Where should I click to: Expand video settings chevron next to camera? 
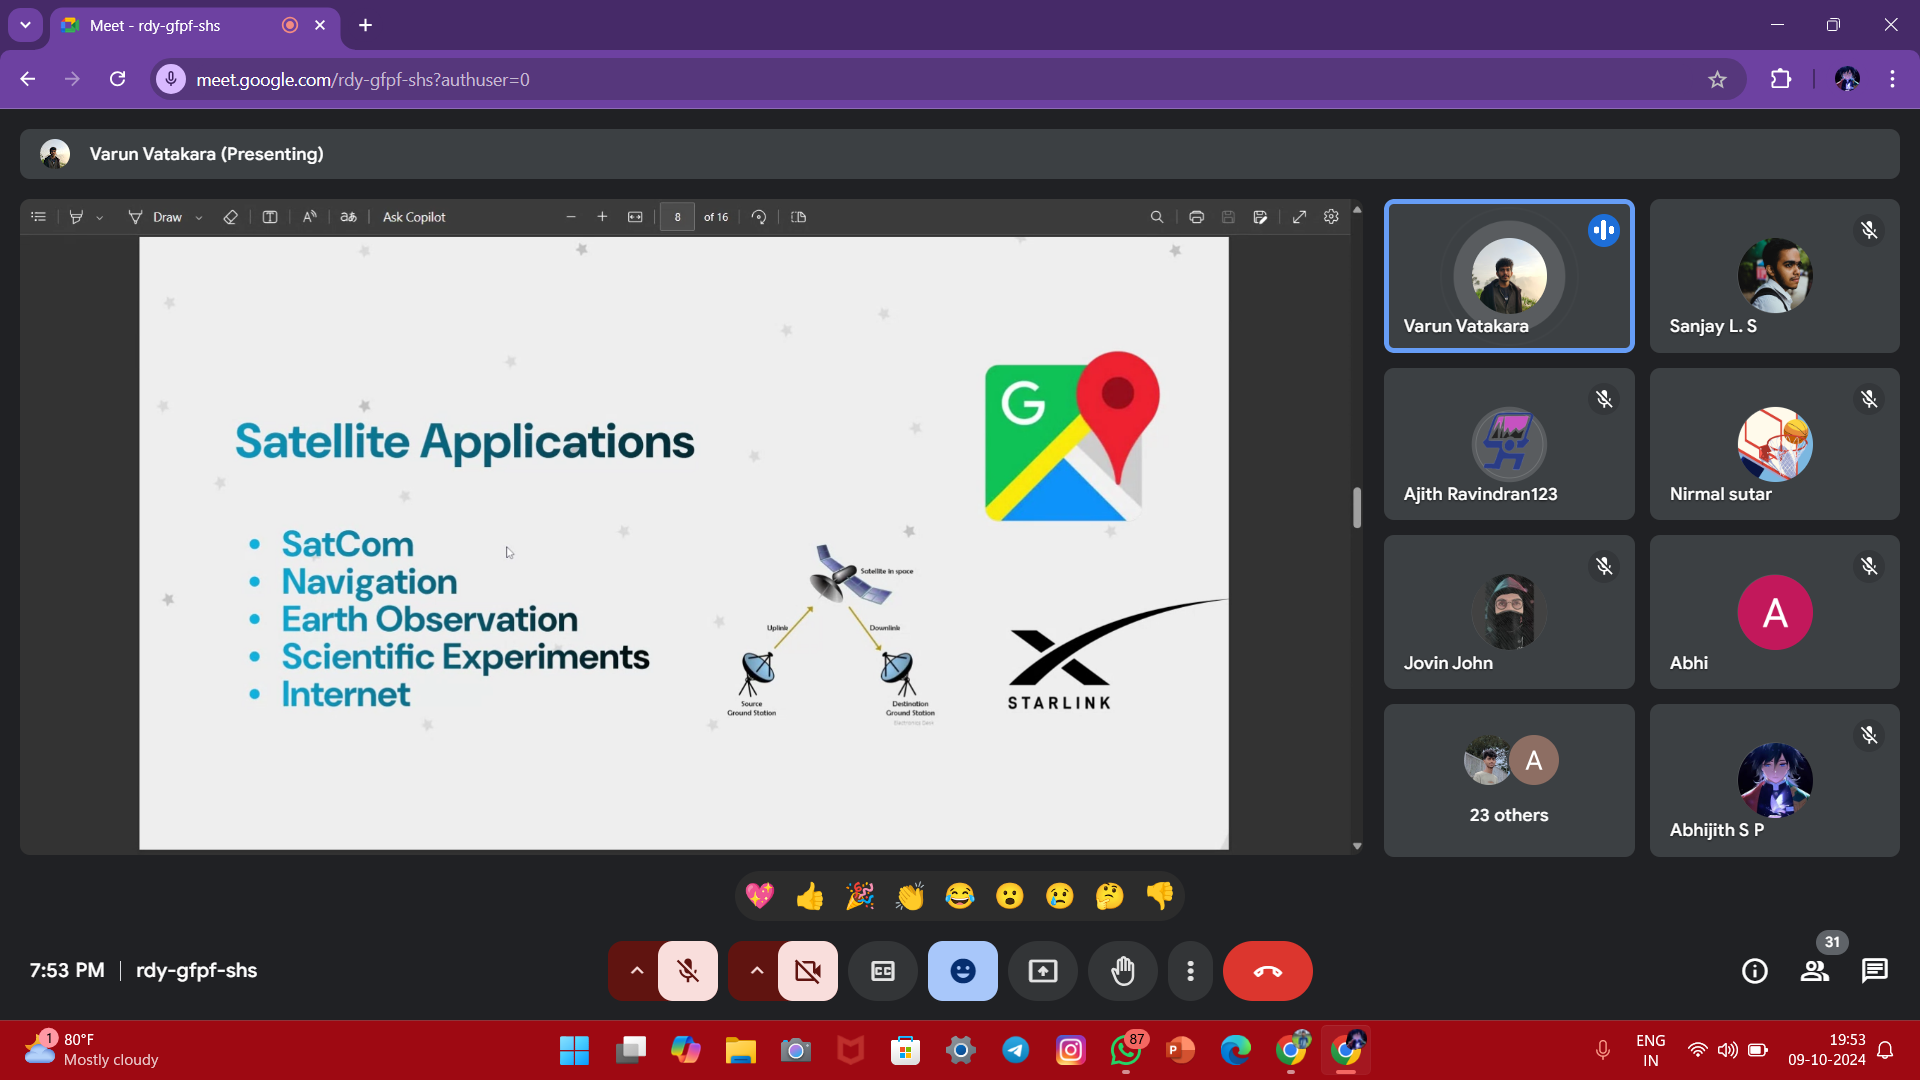757,971
